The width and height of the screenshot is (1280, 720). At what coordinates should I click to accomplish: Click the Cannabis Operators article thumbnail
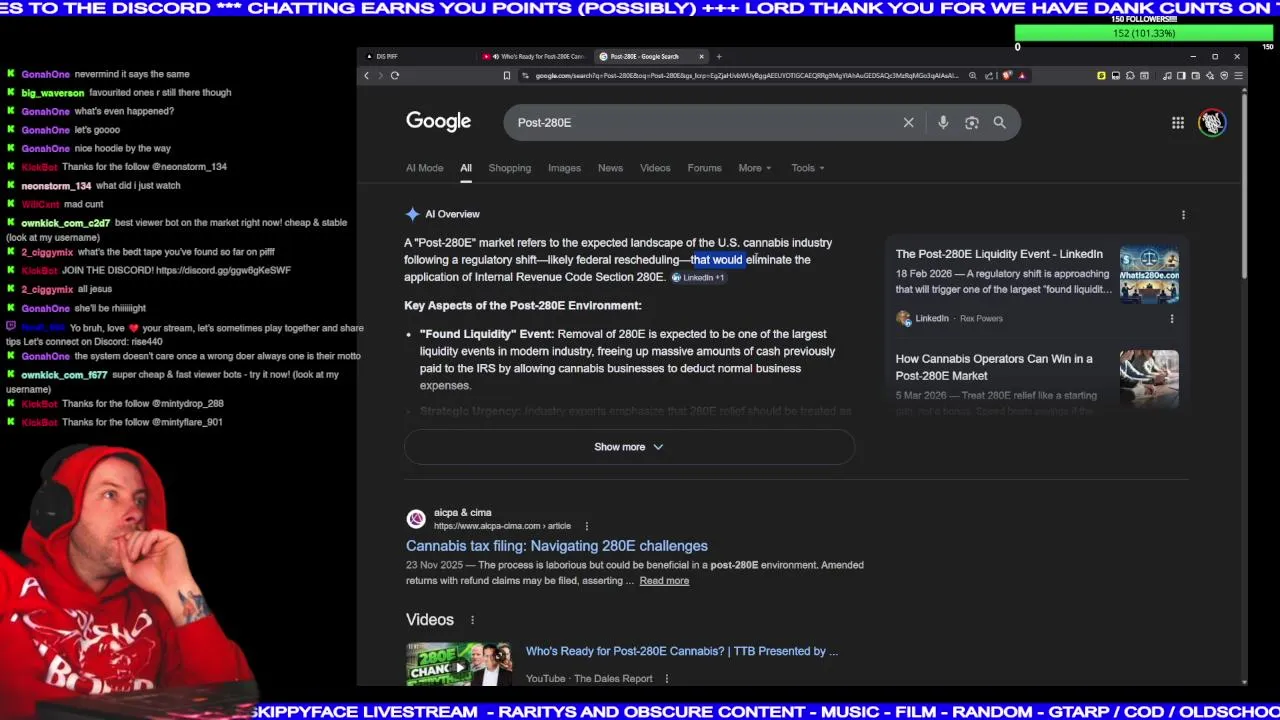click(1149, 378)
